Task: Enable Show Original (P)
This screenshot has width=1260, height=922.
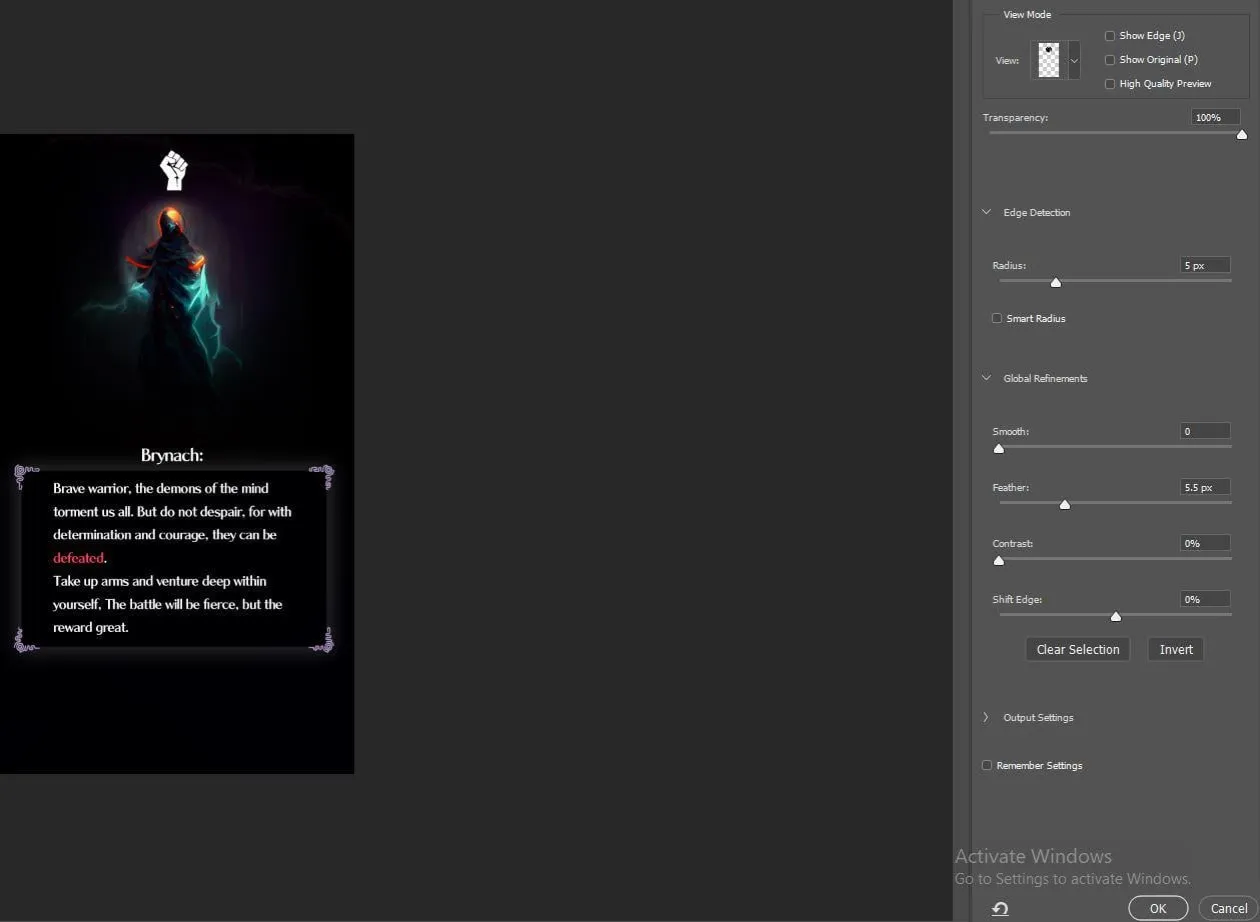Action: click(1109, 59)
